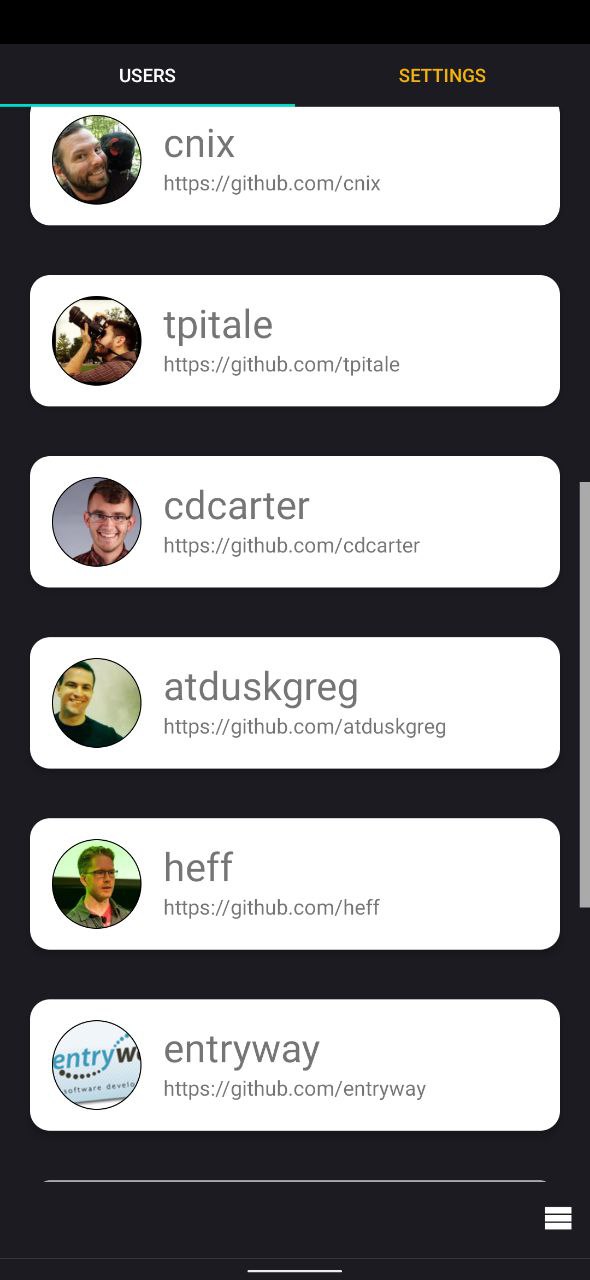This screenshot has width=590, height=1280.
Task: Tap atduskgreg's profile avatar
Action: (x=97, y=702)
